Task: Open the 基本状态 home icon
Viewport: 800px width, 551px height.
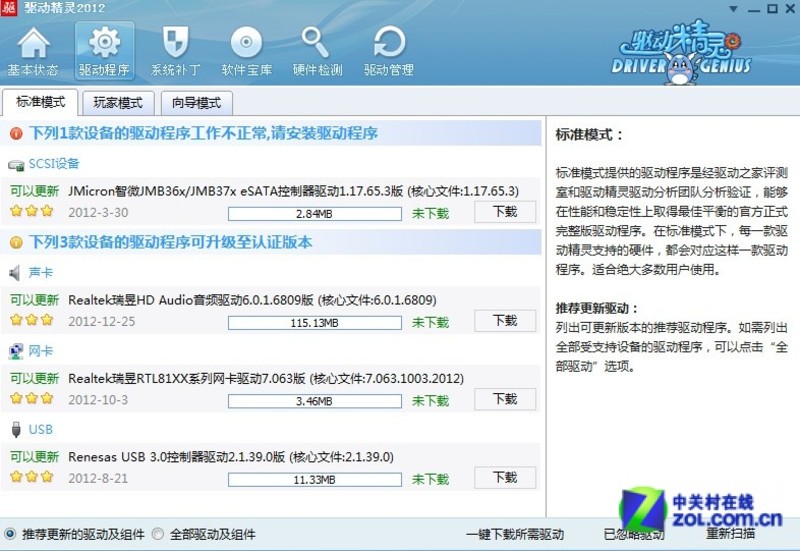Action: tap(33, 51)
